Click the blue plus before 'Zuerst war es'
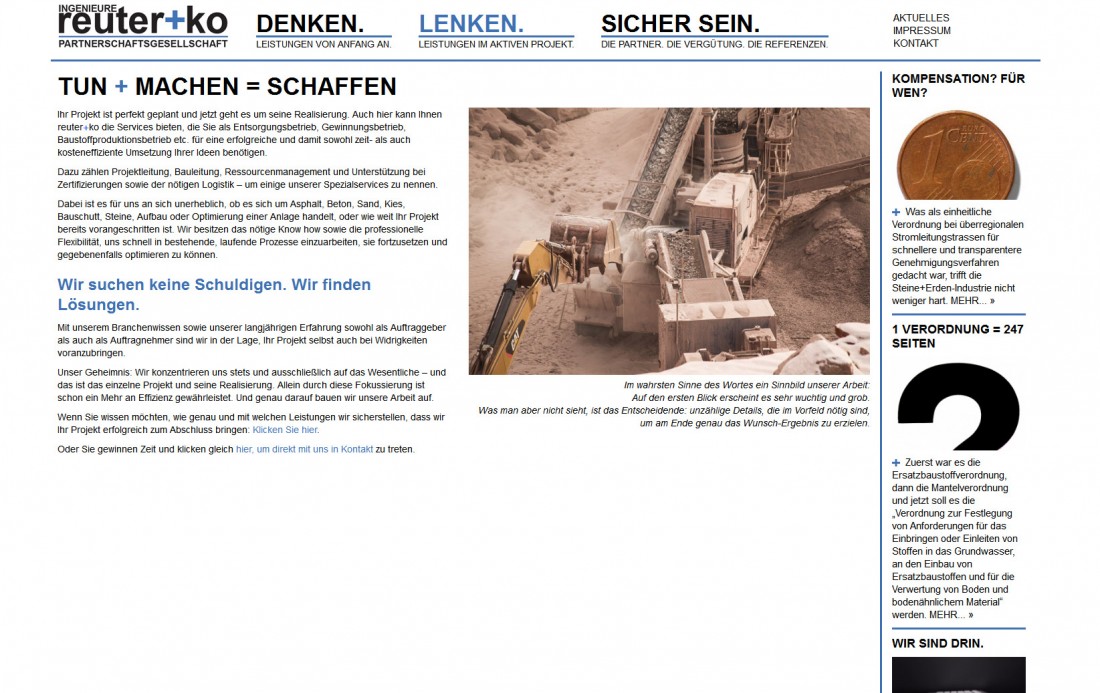Image resolution: width=1100 pixels, height=693 pixels. tap(896, 463)
